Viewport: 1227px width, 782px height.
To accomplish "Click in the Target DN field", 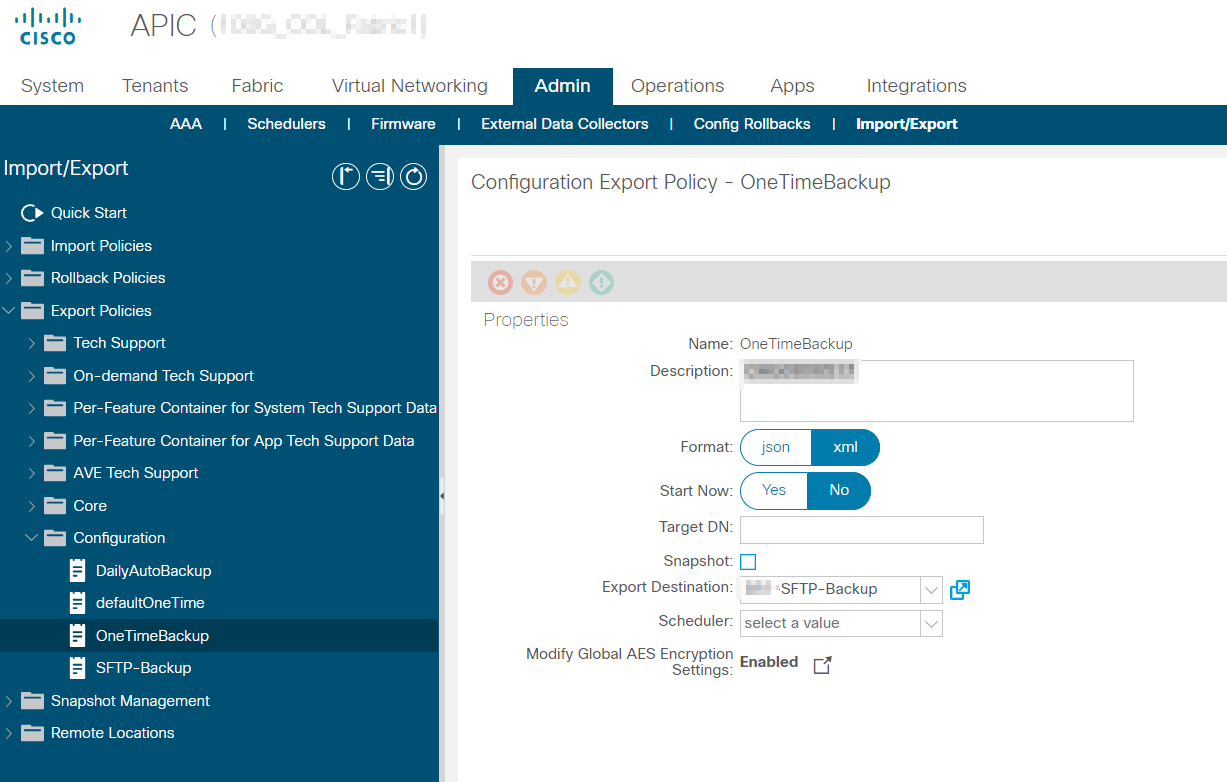I will (x=862, y=530).
